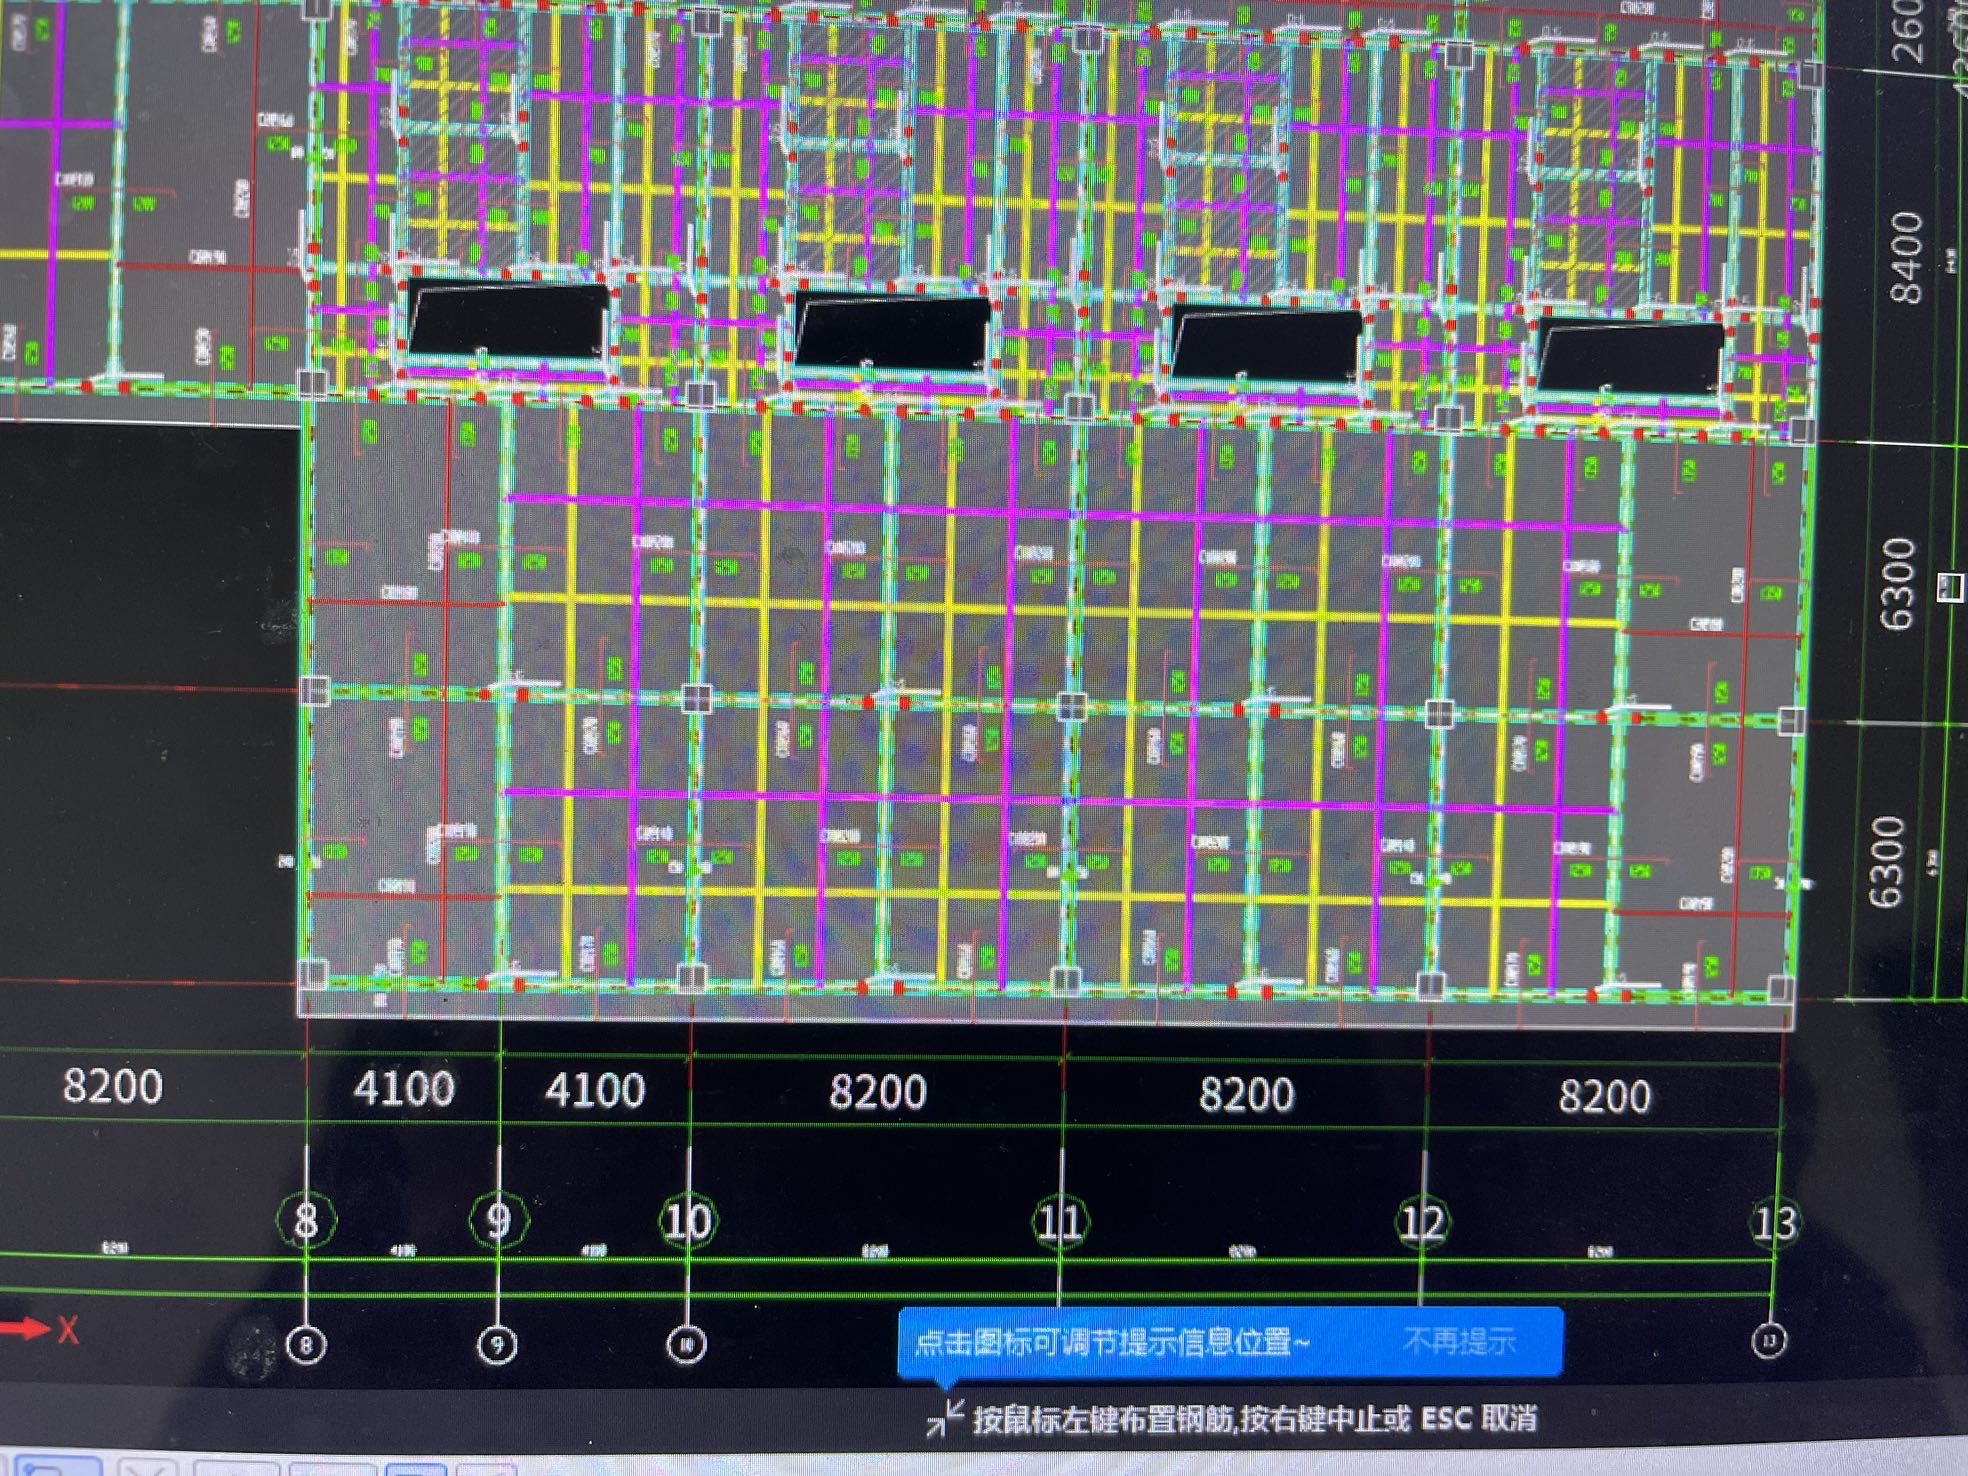
Task: Select the large axis bubble numbered 11
Action: coord(1060,1222)
